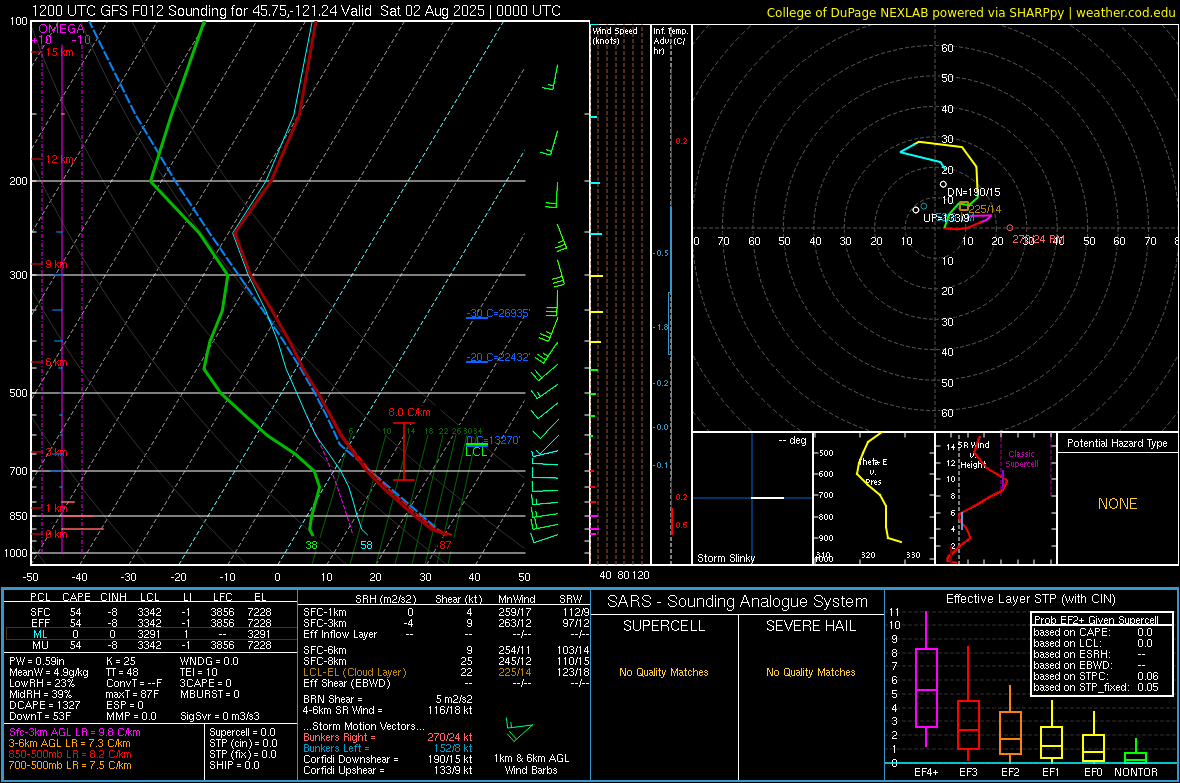Image resolution: width=1180 pixels, height=783 pixels.
Task: Select the highlighted ML parcel row
Action: [x=151, y=634]
